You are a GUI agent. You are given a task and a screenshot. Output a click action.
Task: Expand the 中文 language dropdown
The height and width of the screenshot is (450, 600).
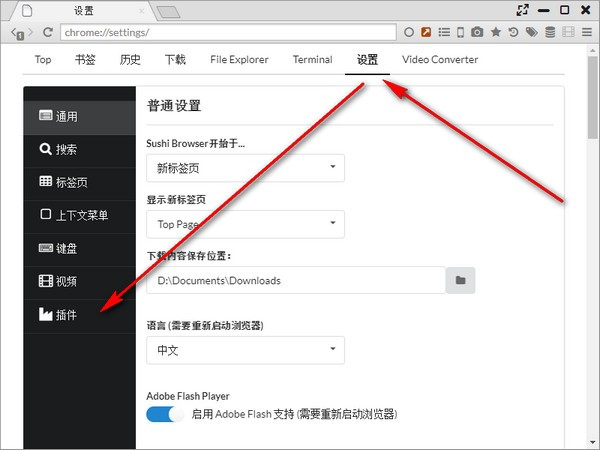click(x=245, y=350)
